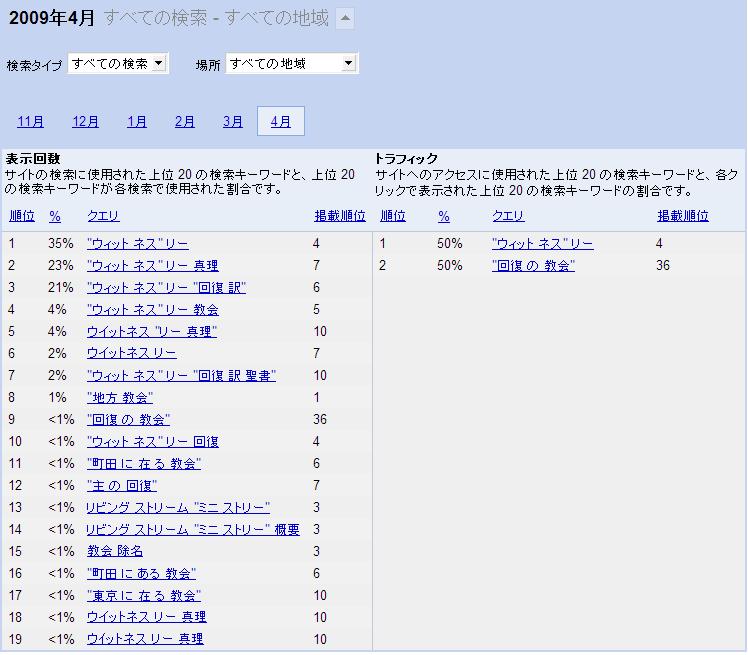The width and height of the screenshot is (748, 655).
Task: Sort トラフィック table by クエリ header
Action: pyautogui.click(x=508, y=216)
